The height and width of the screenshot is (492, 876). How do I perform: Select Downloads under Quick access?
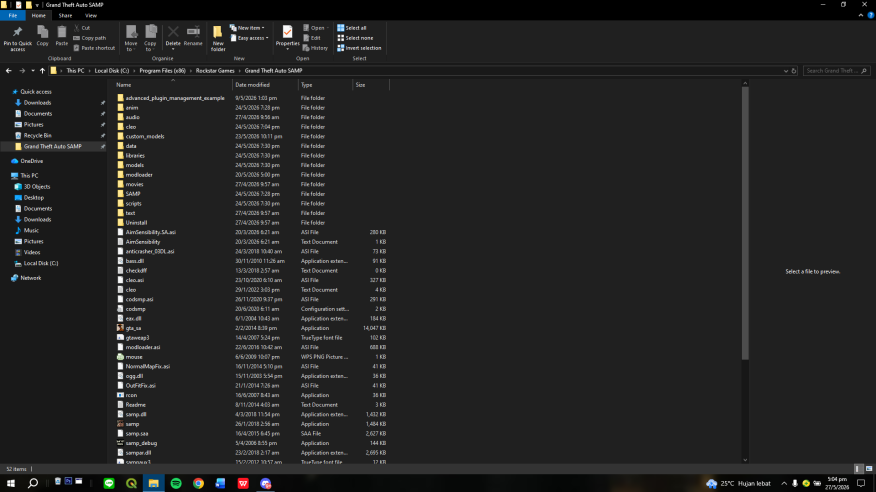click(37, 103)
